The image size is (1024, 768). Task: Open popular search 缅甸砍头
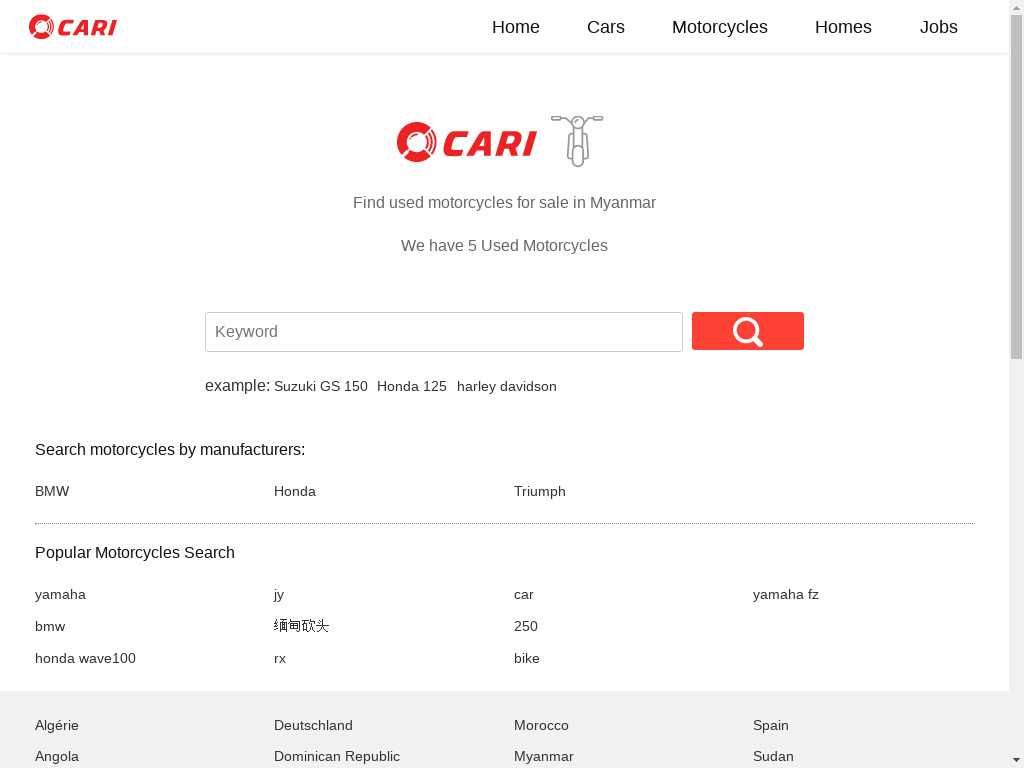click(x=302, y=626)
